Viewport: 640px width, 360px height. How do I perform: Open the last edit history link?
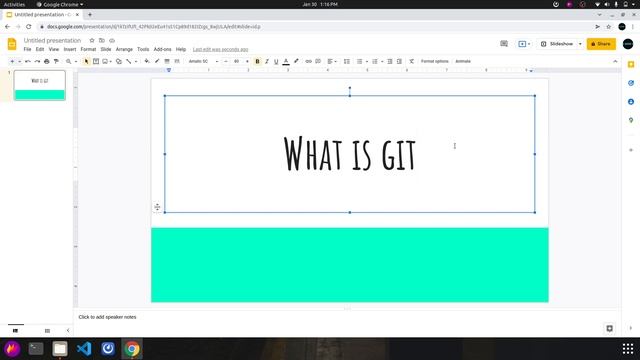tap(220, 49)
